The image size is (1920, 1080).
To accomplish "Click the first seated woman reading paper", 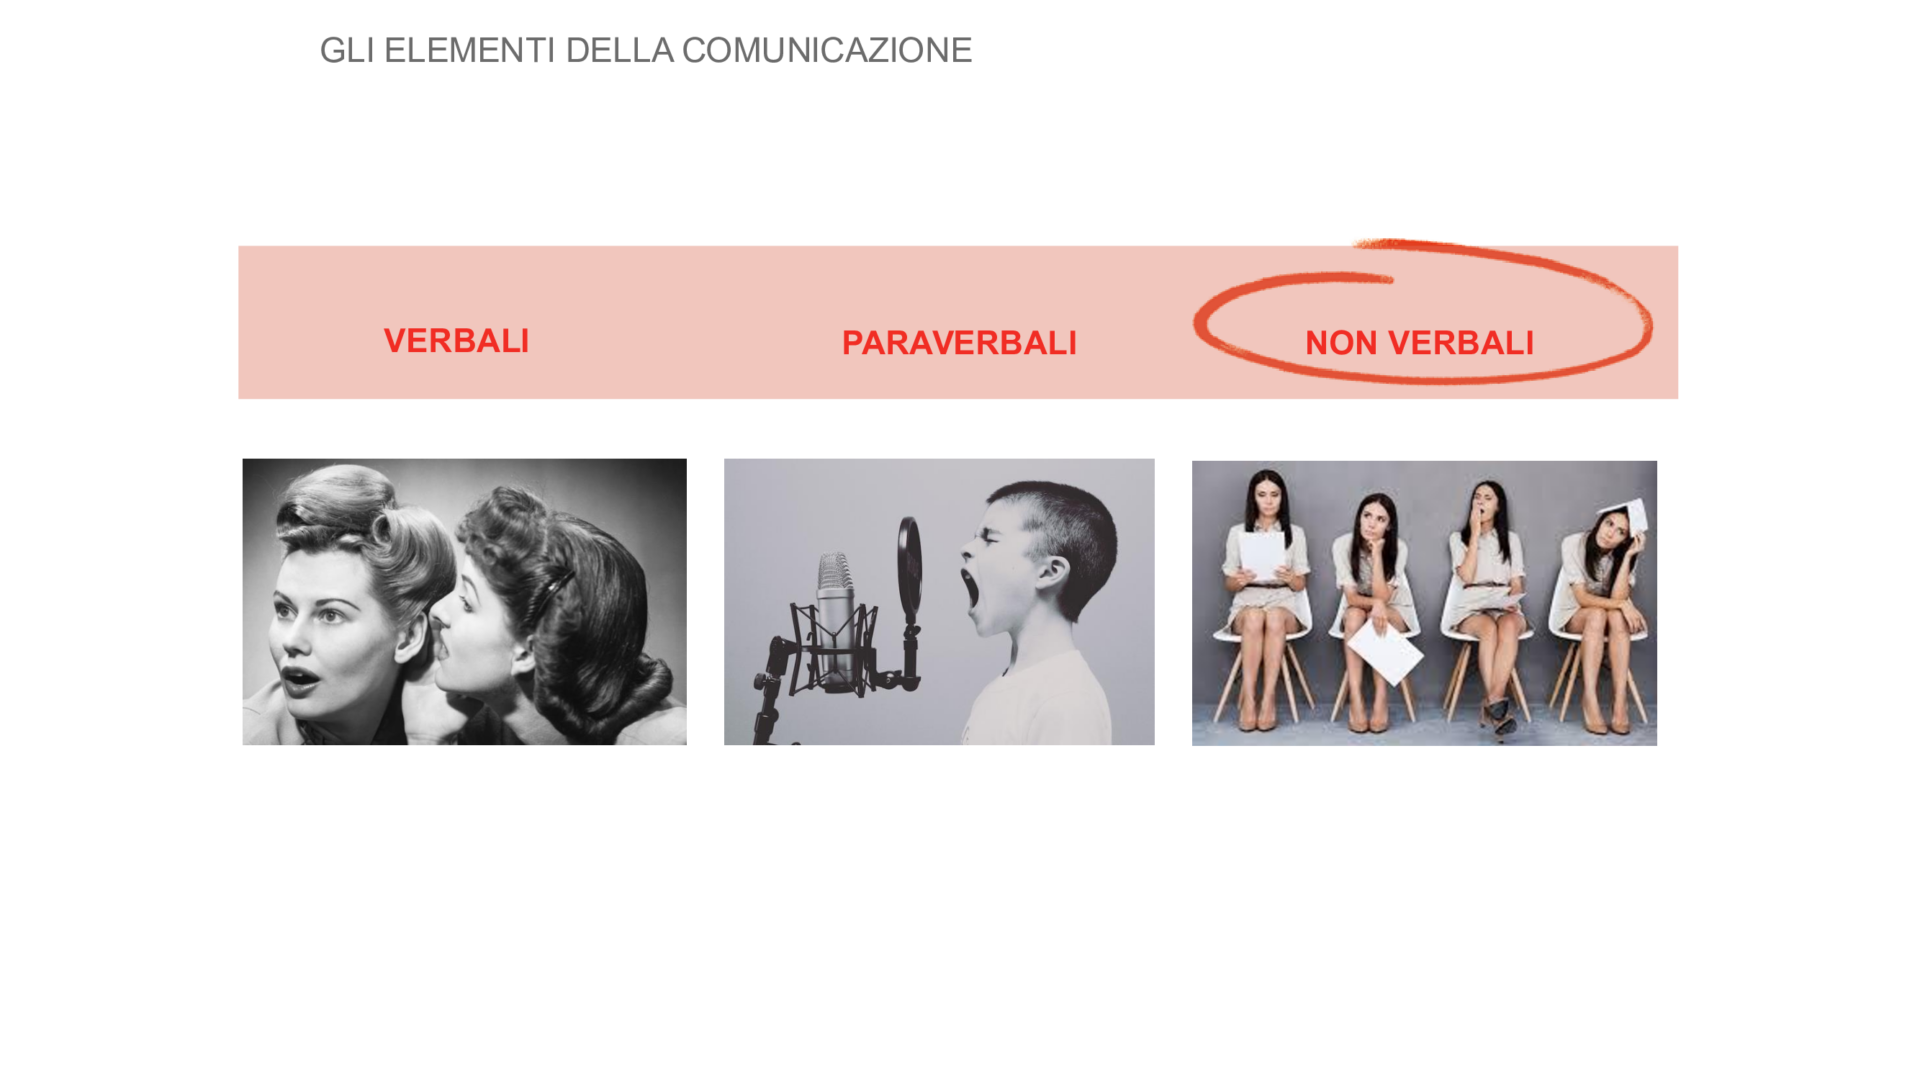I will [x=1263, y=600].
